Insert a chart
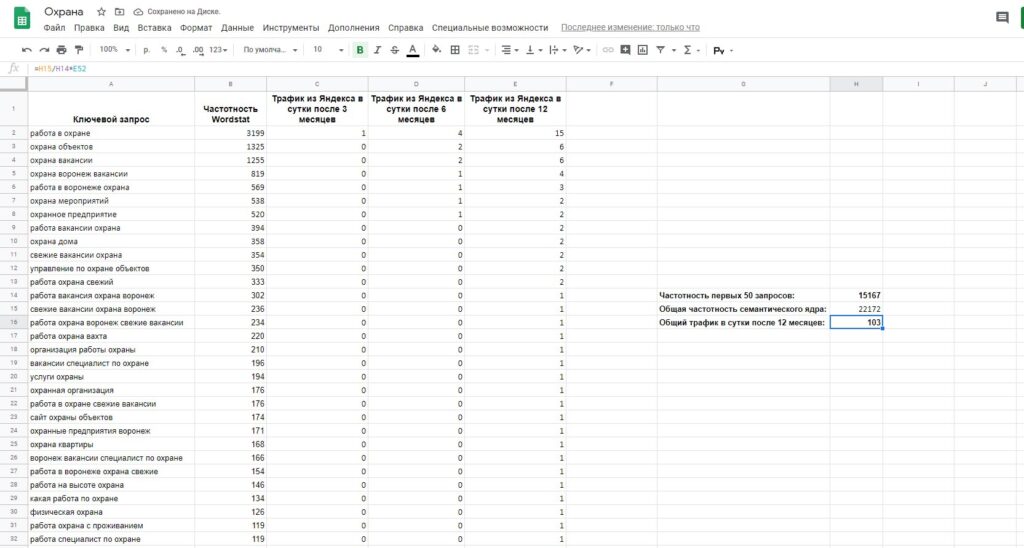 (642, 49)
